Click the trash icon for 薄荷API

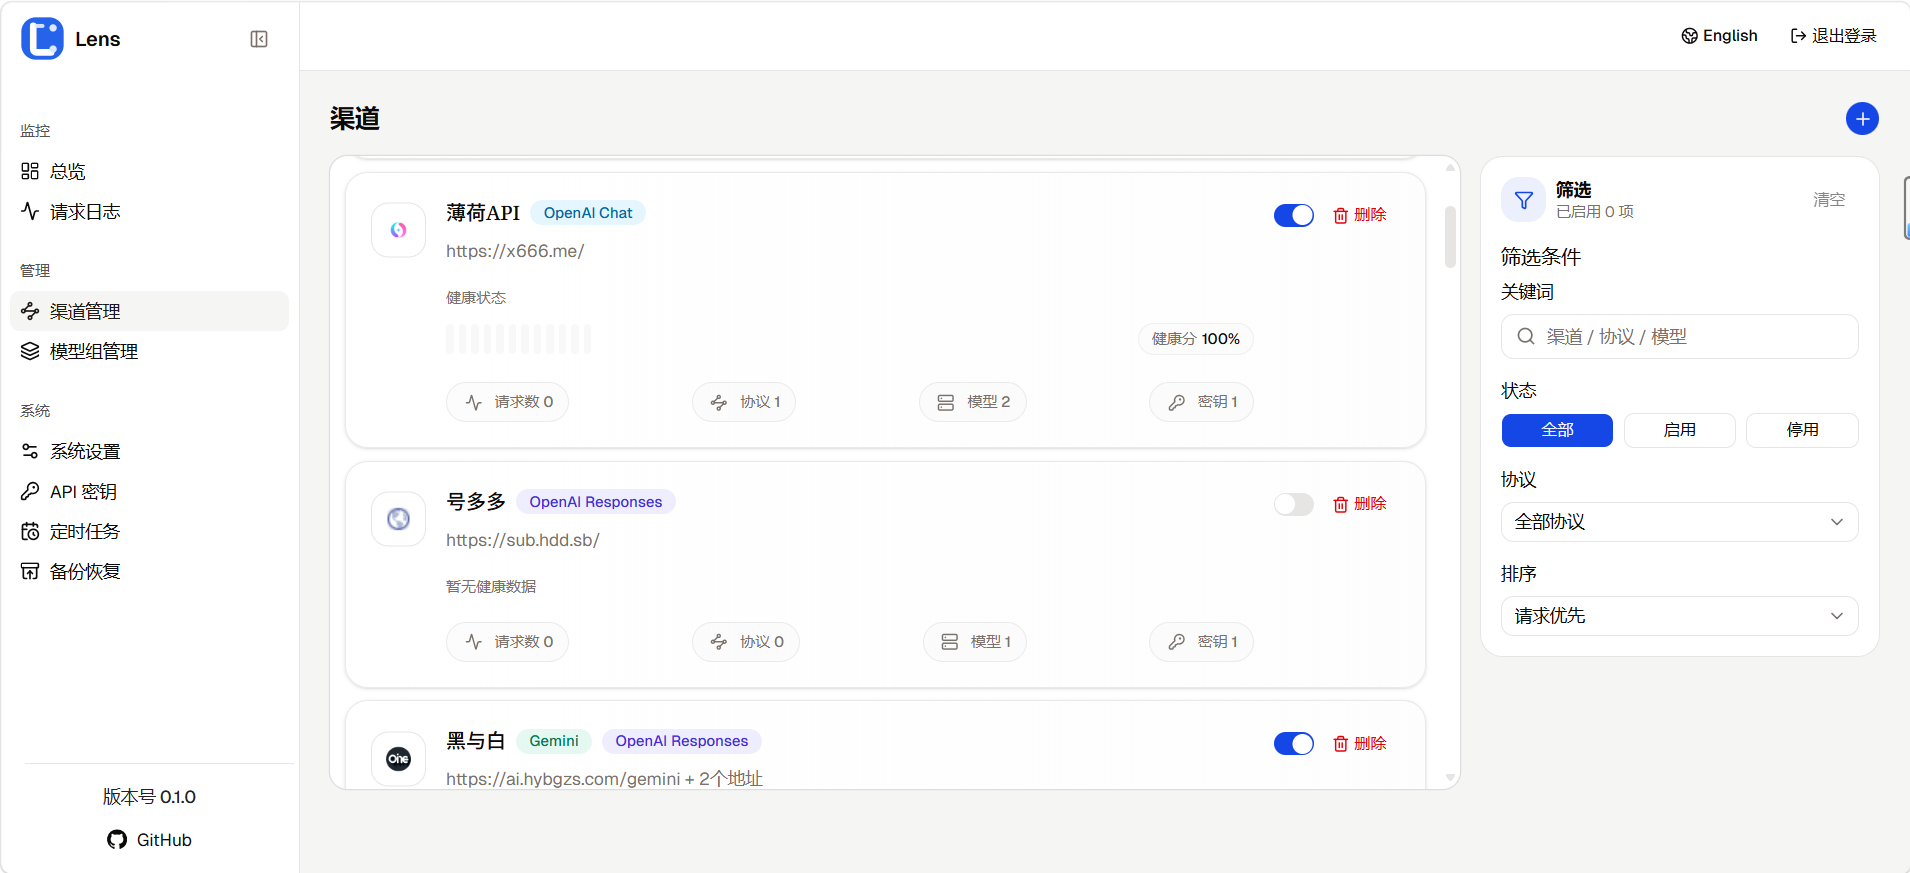point(1341,216)
